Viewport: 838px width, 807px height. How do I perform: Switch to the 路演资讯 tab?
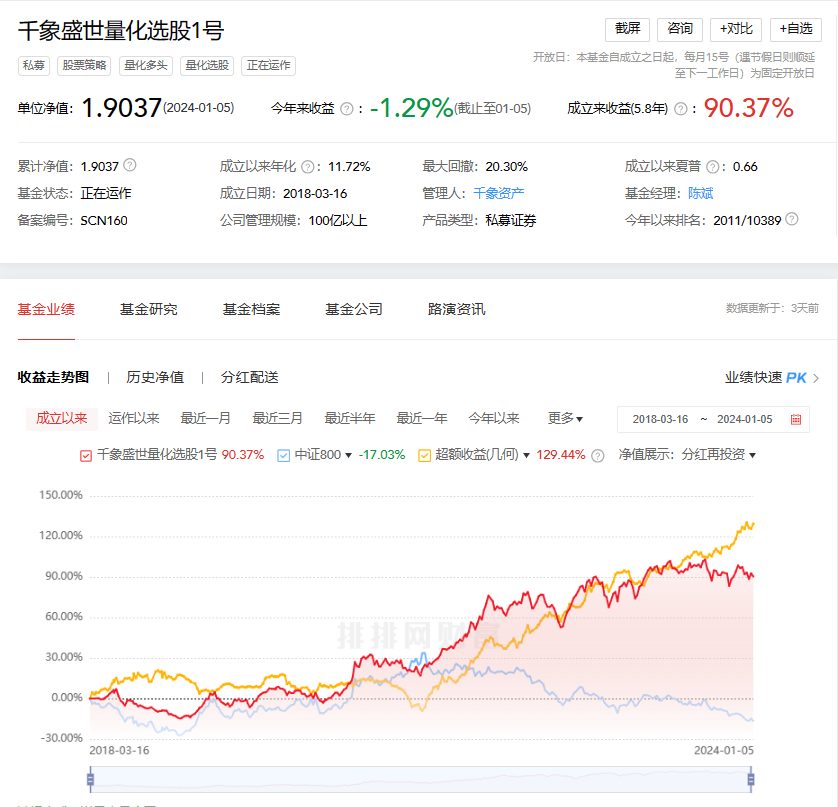tap(456, 309)
